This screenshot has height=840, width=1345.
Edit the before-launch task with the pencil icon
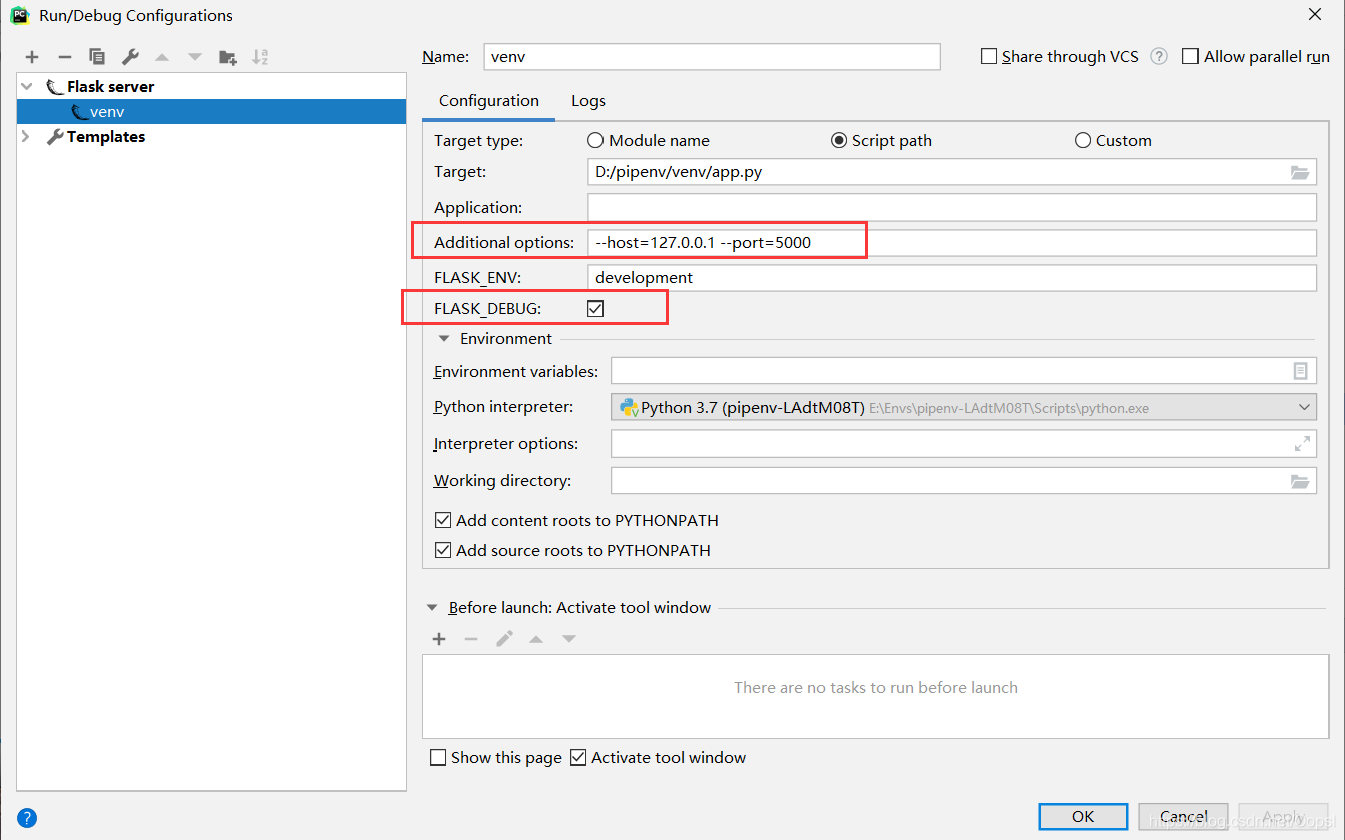tap(504, 638)
